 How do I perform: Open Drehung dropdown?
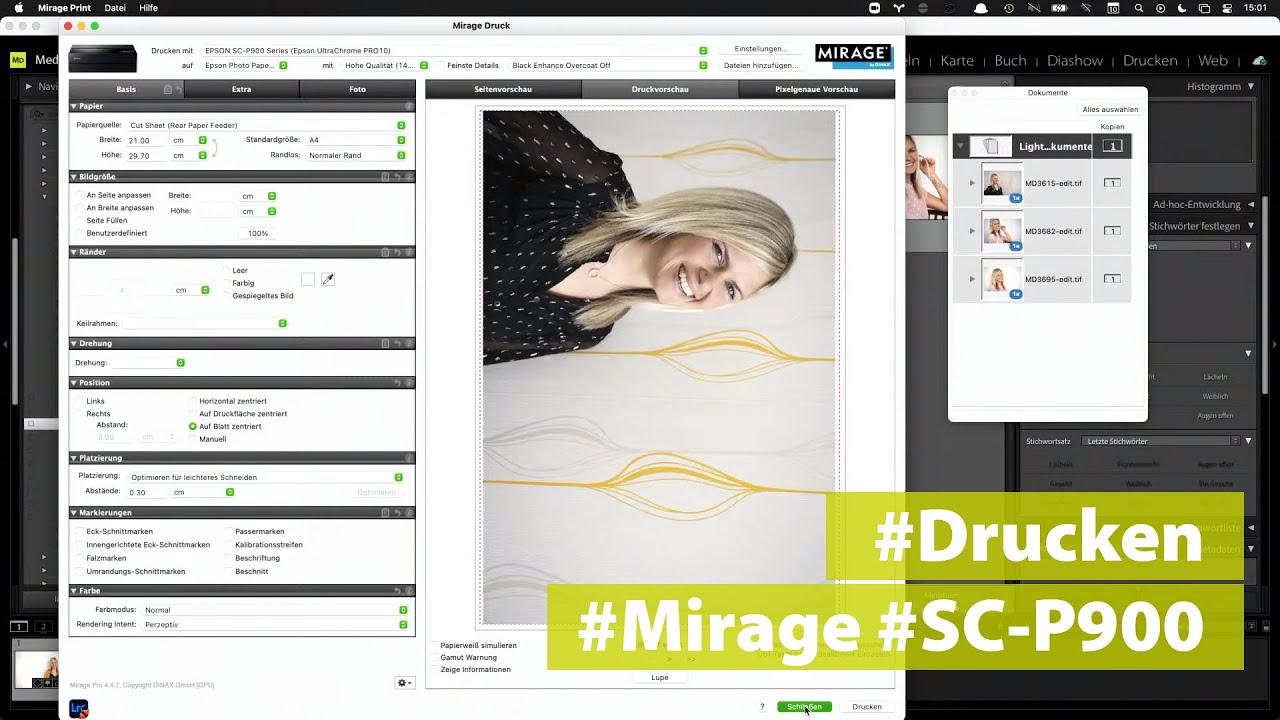147,363
